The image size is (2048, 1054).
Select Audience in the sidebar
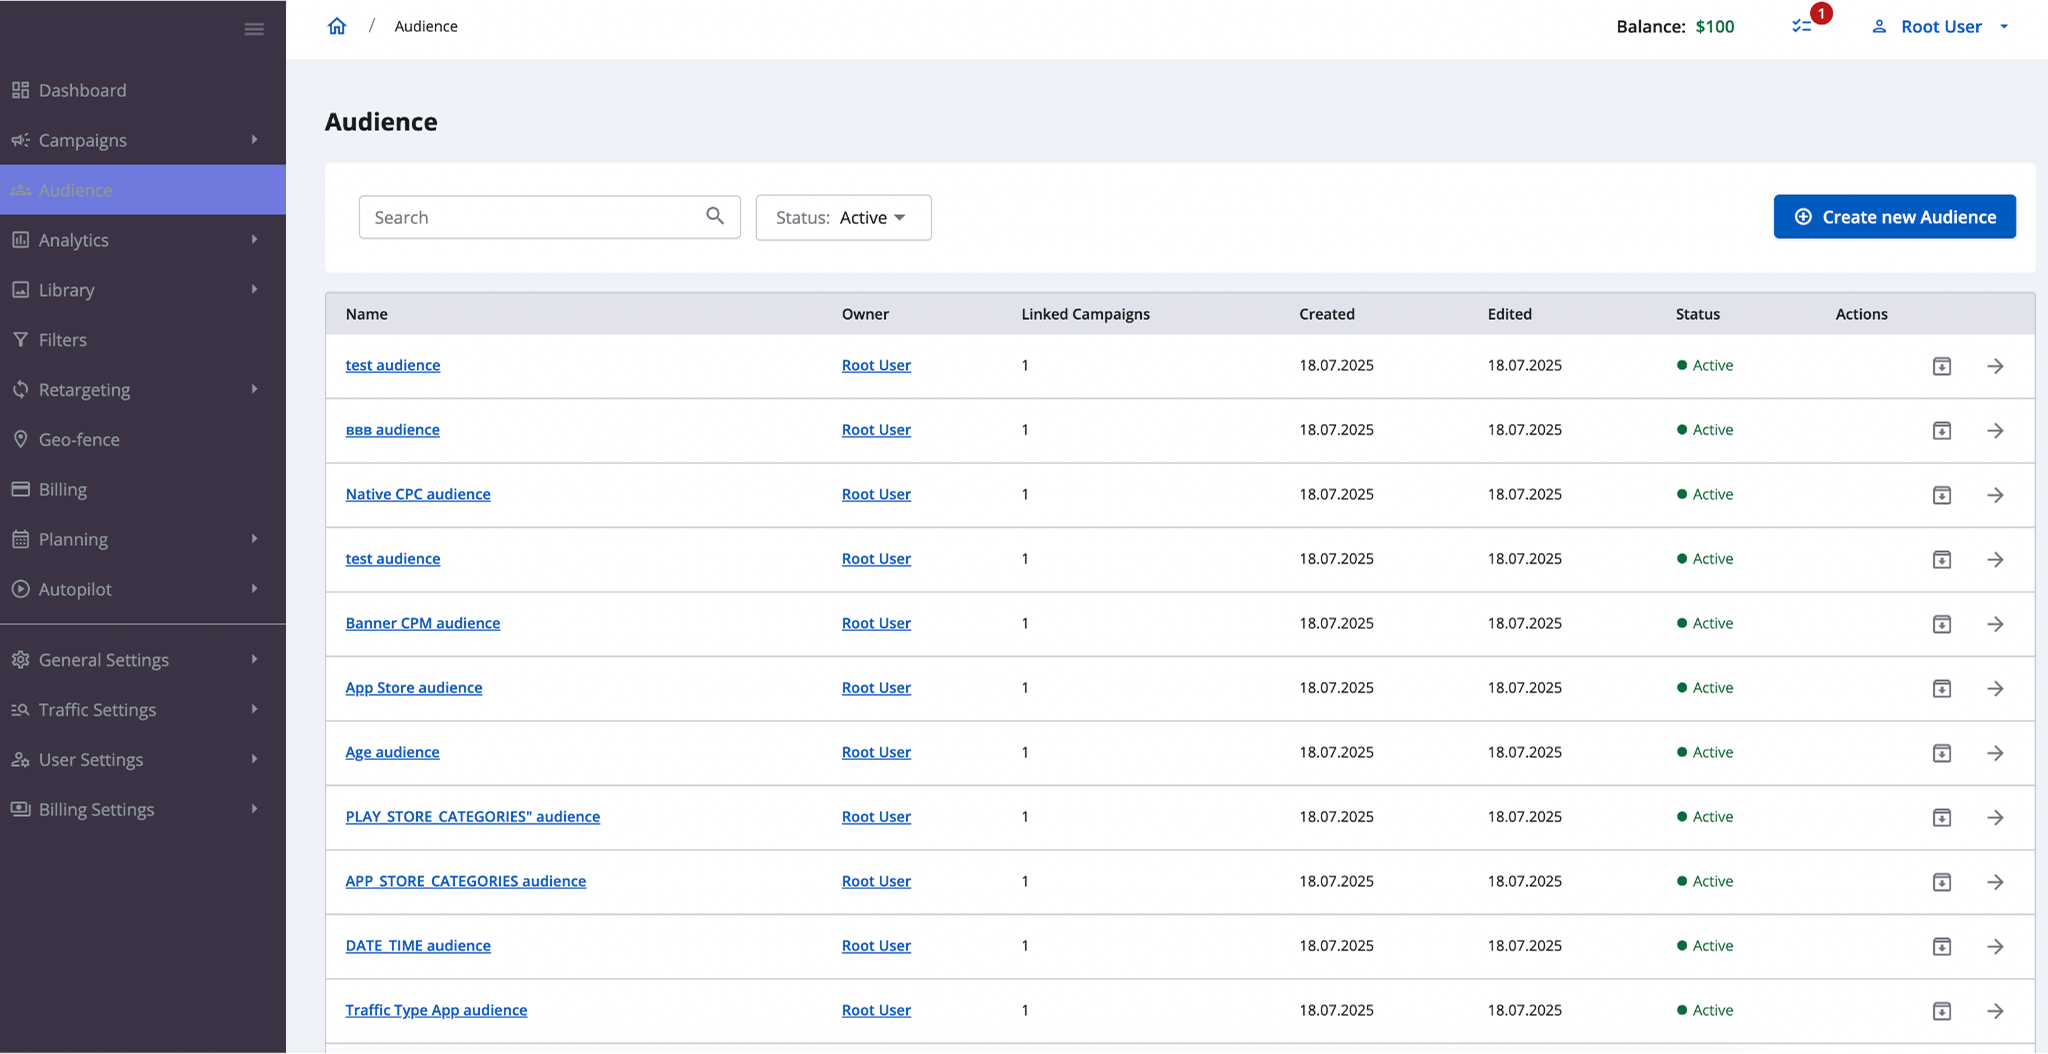pyautogui.click(x=143, y=190)
